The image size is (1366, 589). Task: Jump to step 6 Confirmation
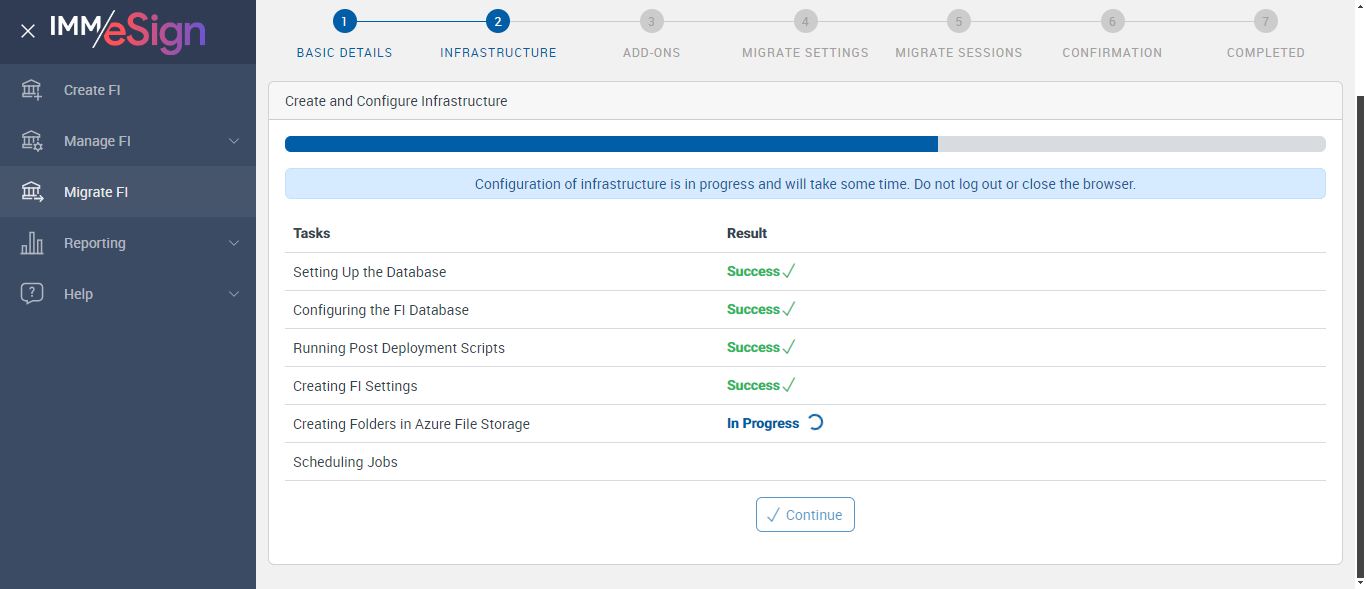click(x=1112, y=21)
